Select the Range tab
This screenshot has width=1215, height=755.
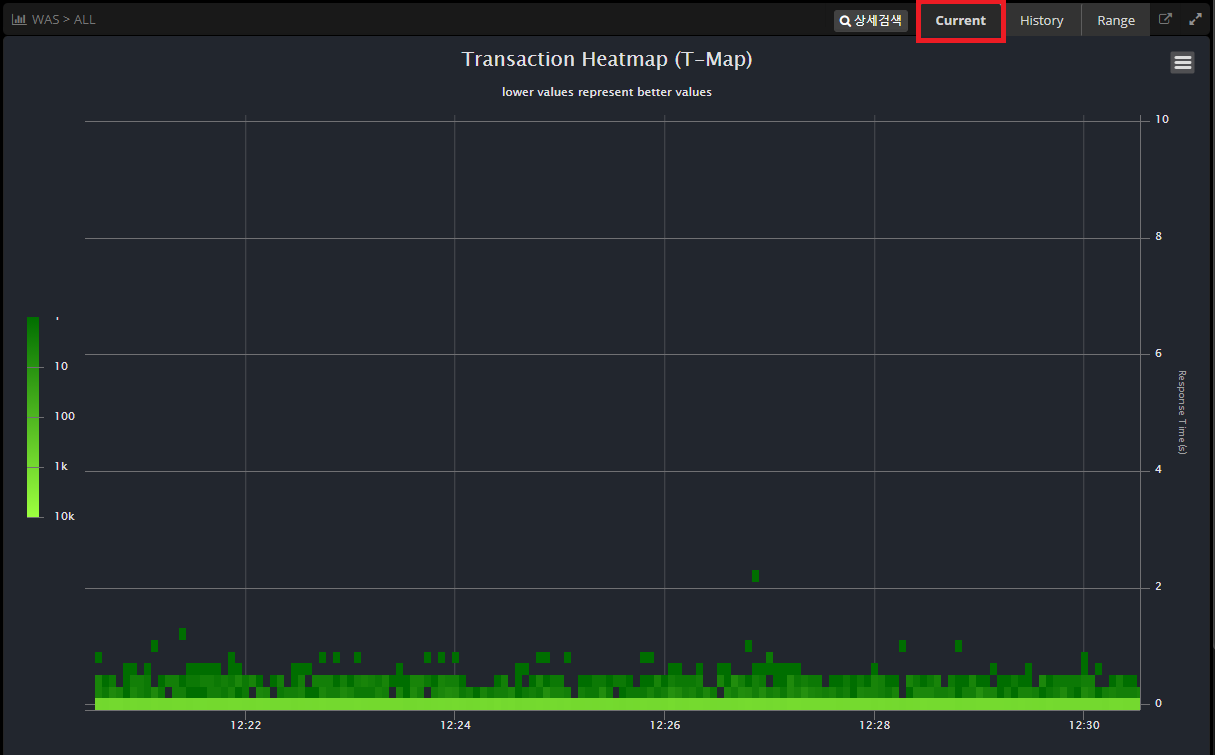pos(1116,20)
